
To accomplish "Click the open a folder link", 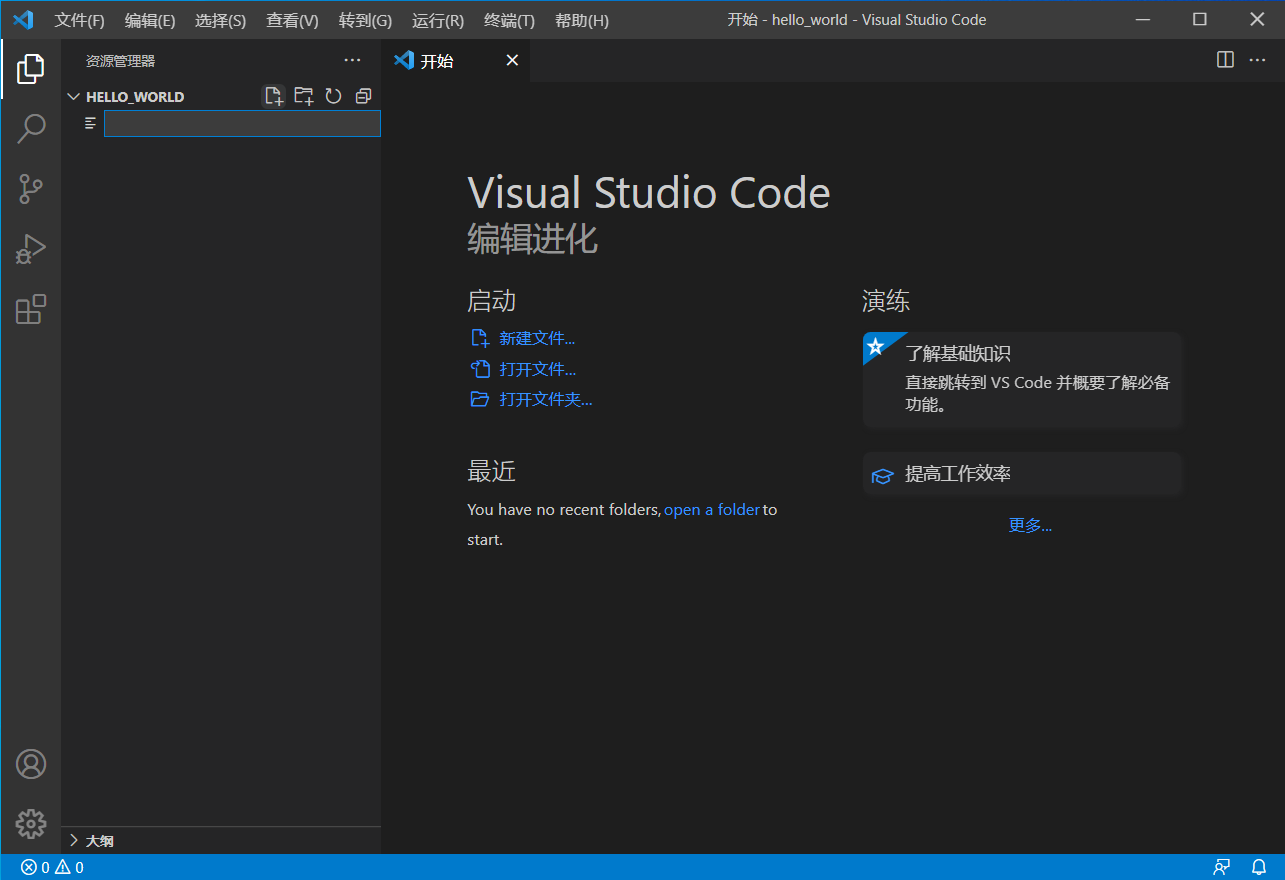I will click(712, 509).
